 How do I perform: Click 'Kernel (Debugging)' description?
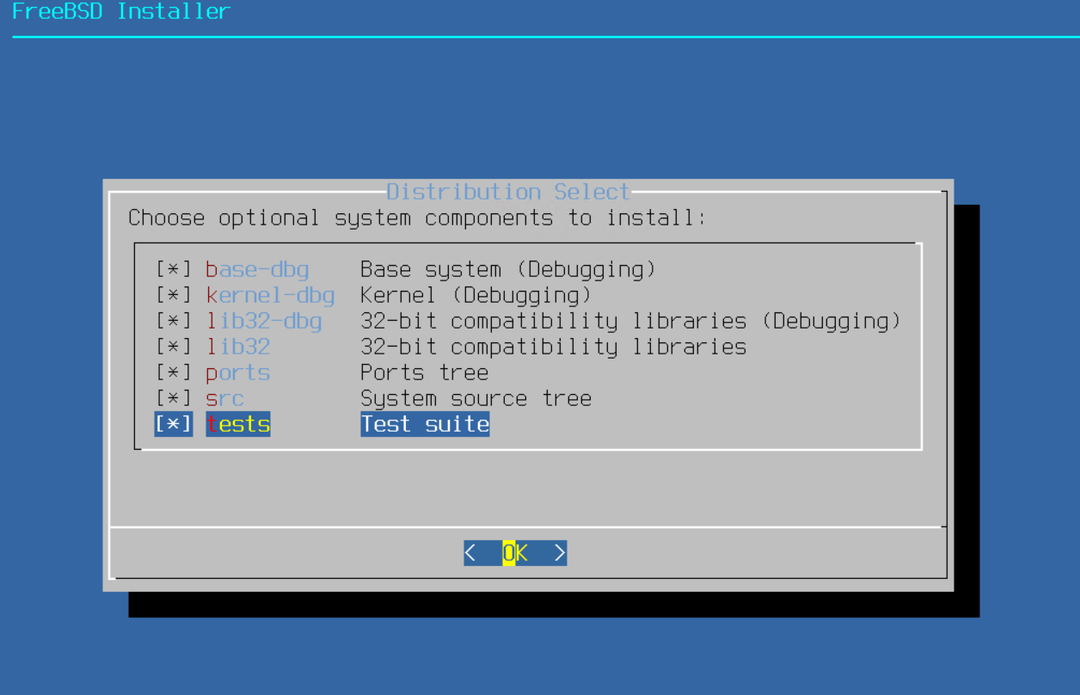475,295
